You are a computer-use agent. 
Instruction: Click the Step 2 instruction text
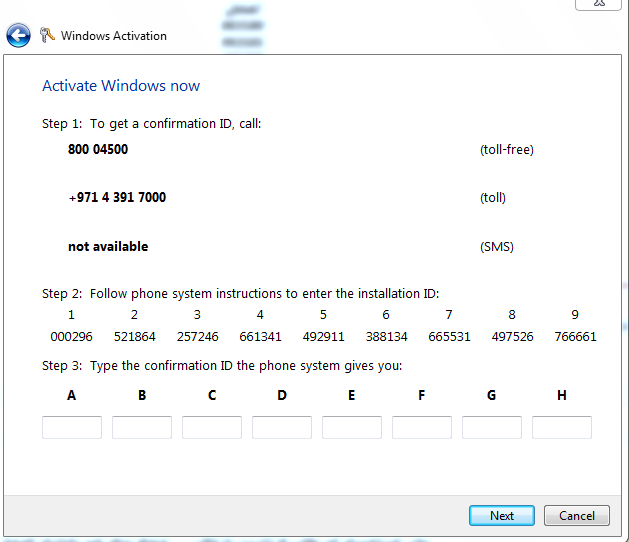coord(241,294)
